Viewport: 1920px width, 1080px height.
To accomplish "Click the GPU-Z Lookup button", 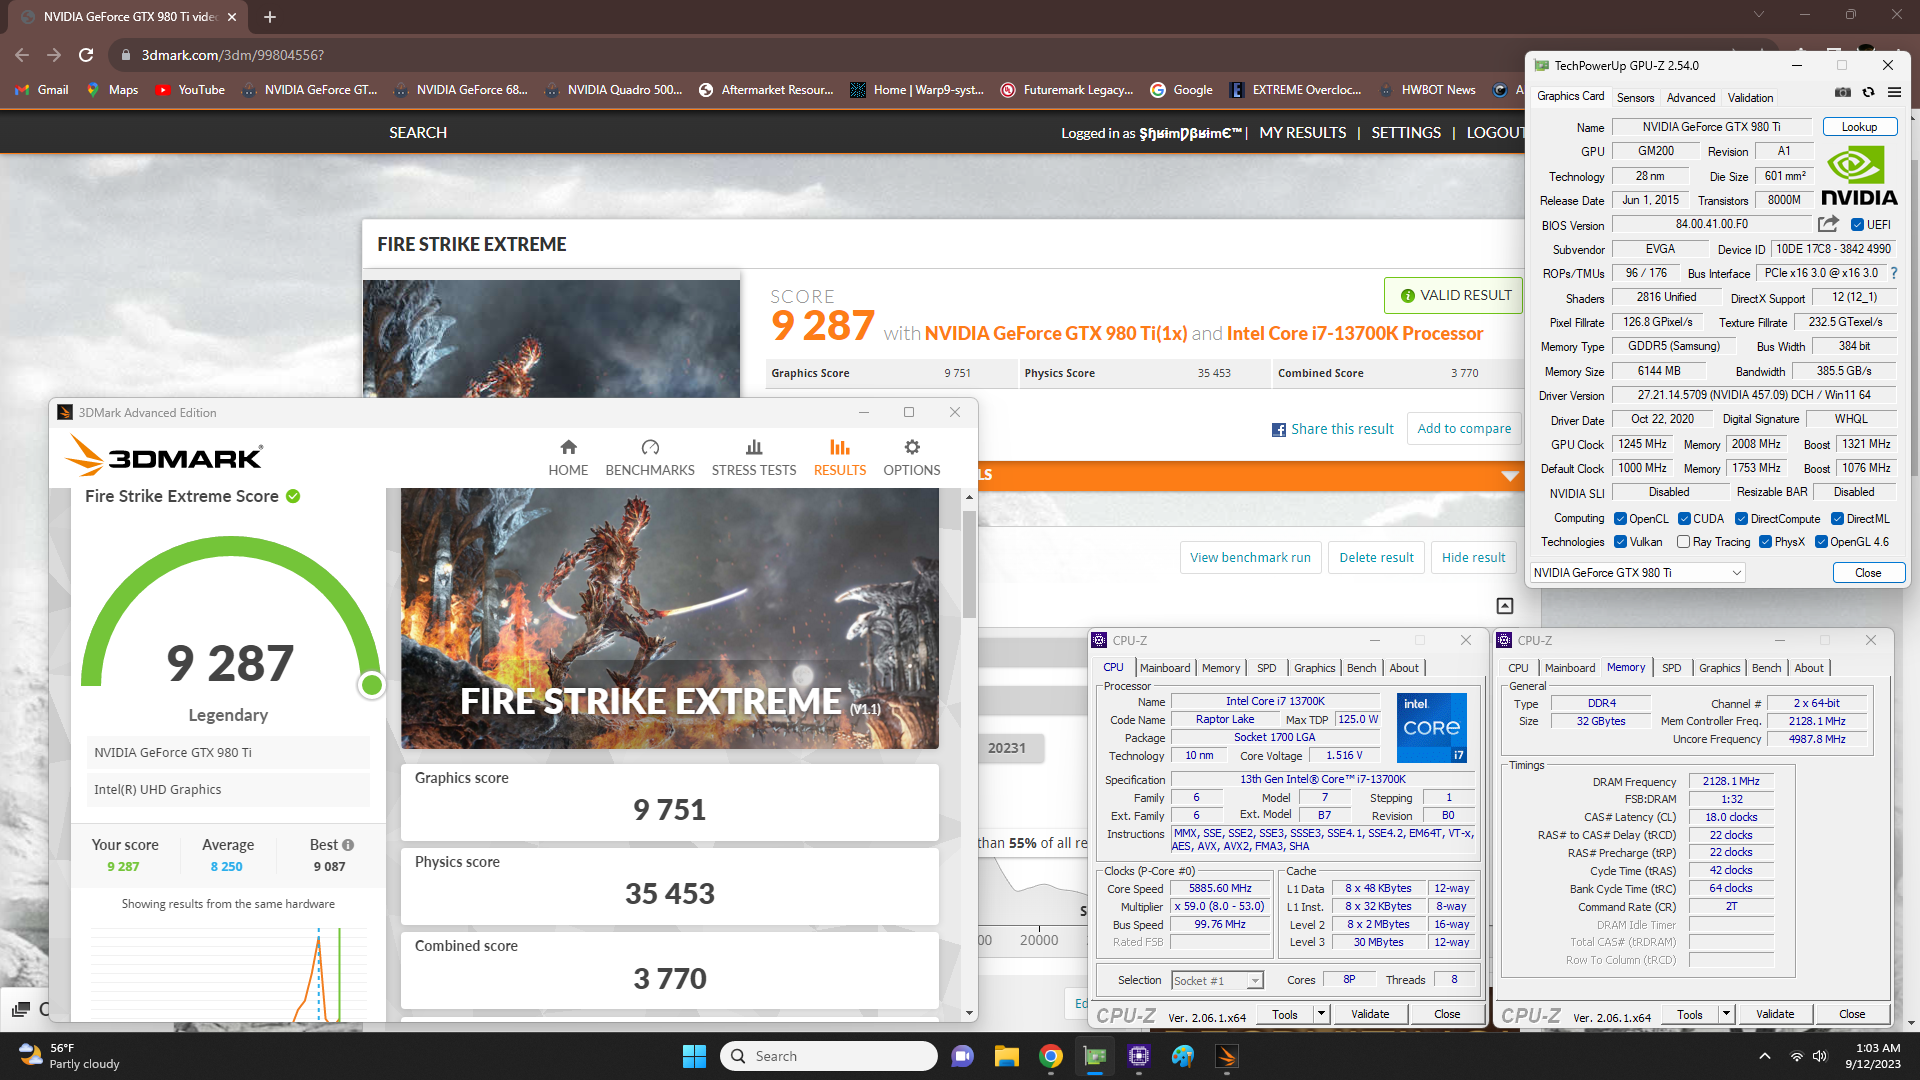I will tap(1859, 127).
